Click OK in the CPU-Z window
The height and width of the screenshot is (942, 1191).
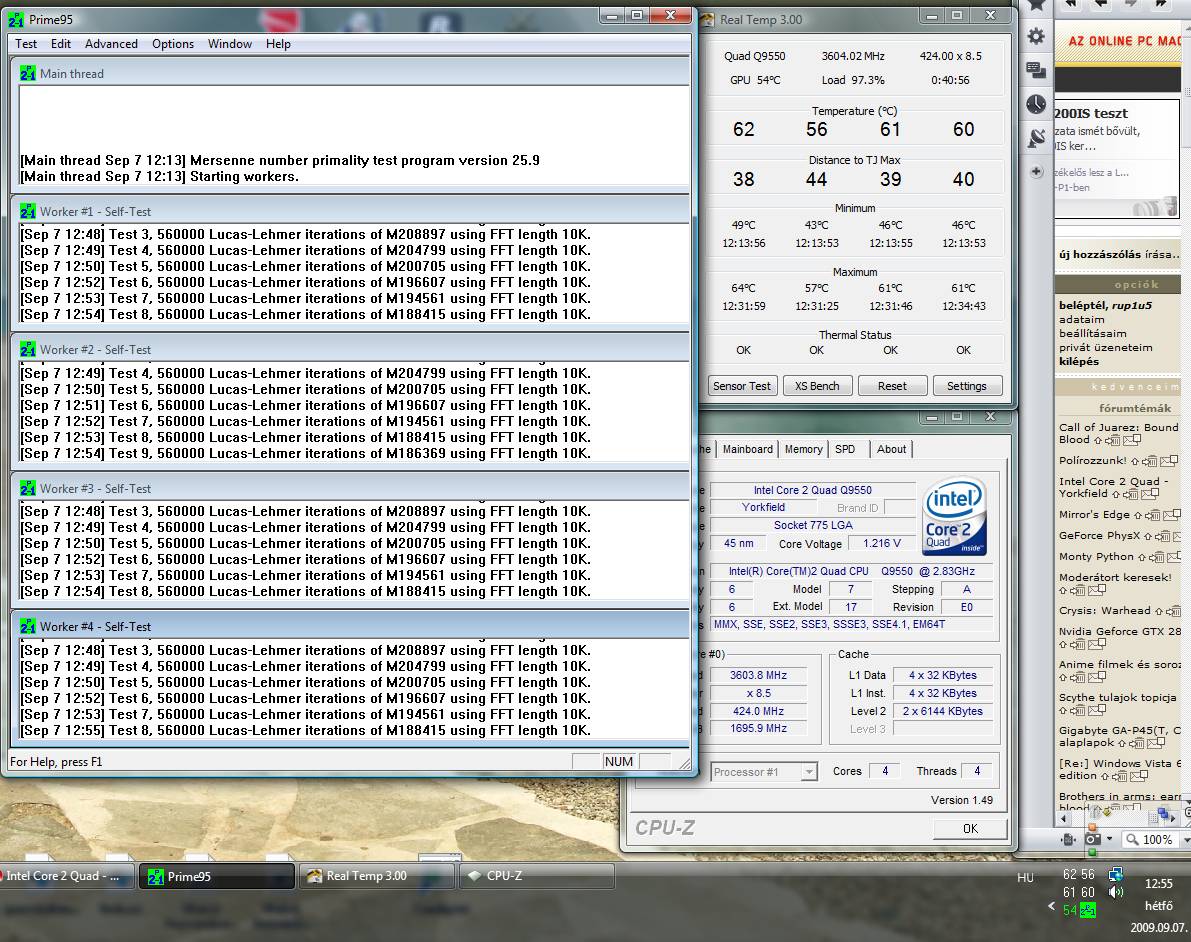(x=970, y=829)
